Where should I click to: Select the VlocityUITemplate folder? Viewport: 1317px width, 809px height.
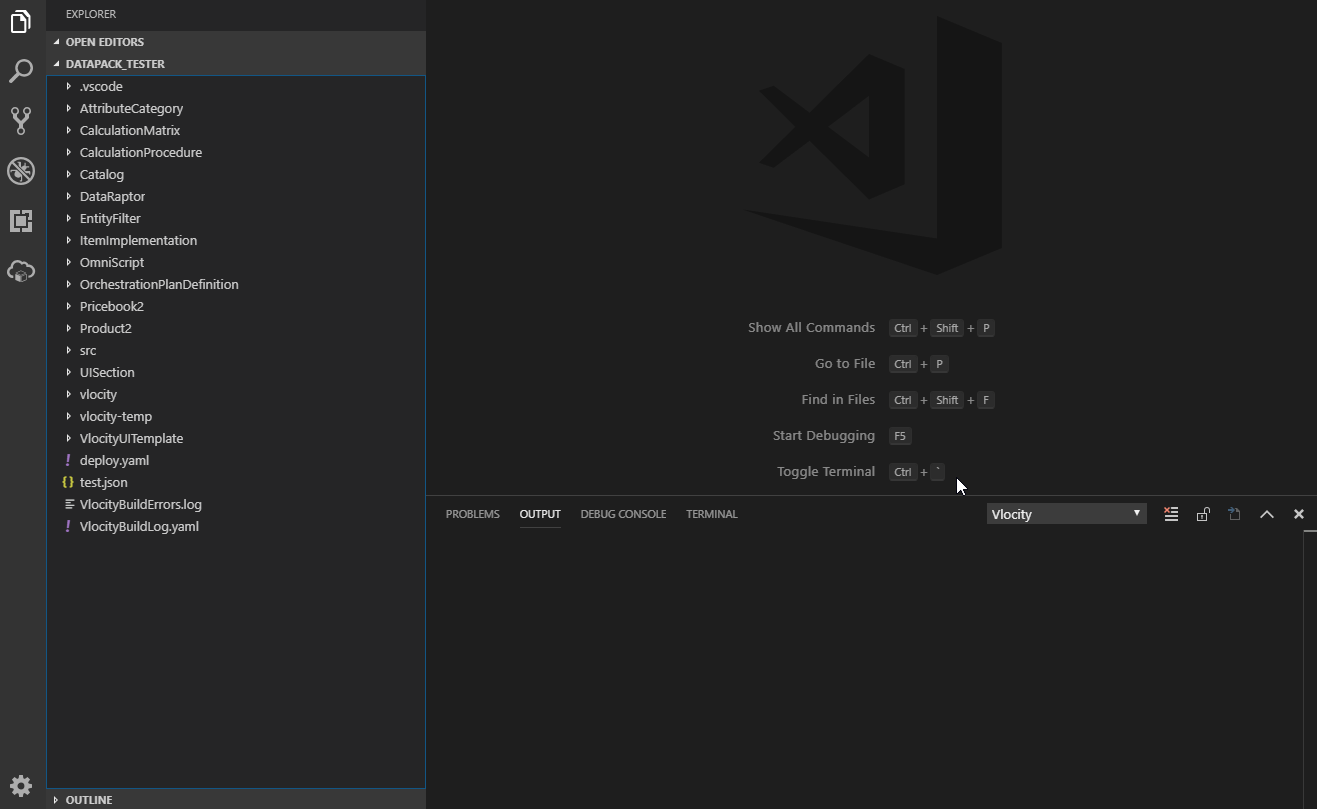236,438
